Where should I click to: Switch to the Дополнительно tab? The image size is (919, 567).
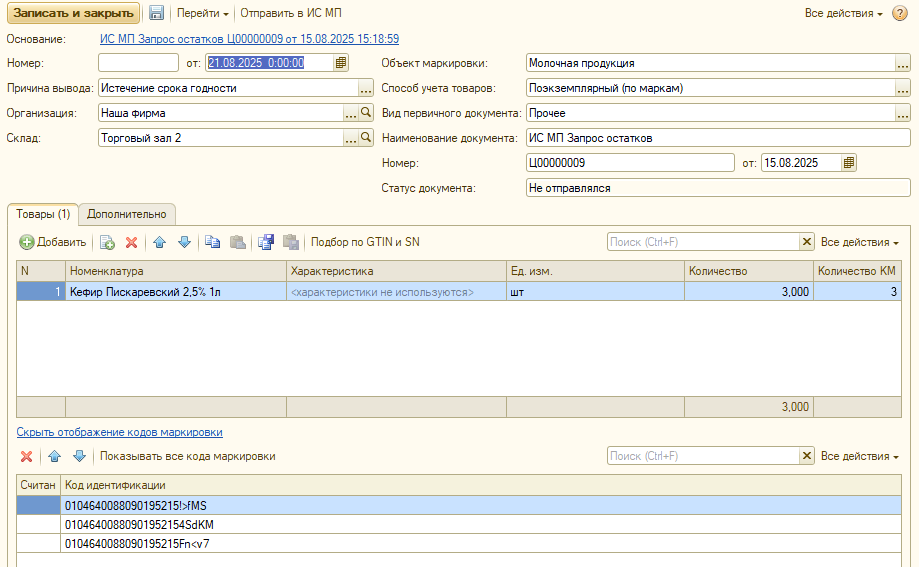pos(127,214)
